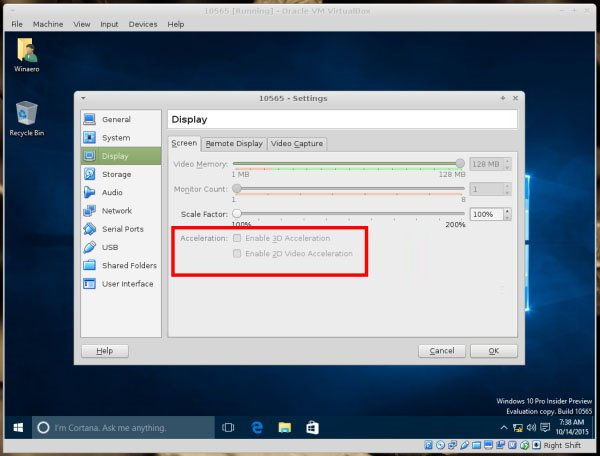Open the General settings category
The width and height of the screenshot is (600, 456).
(115, 119)
